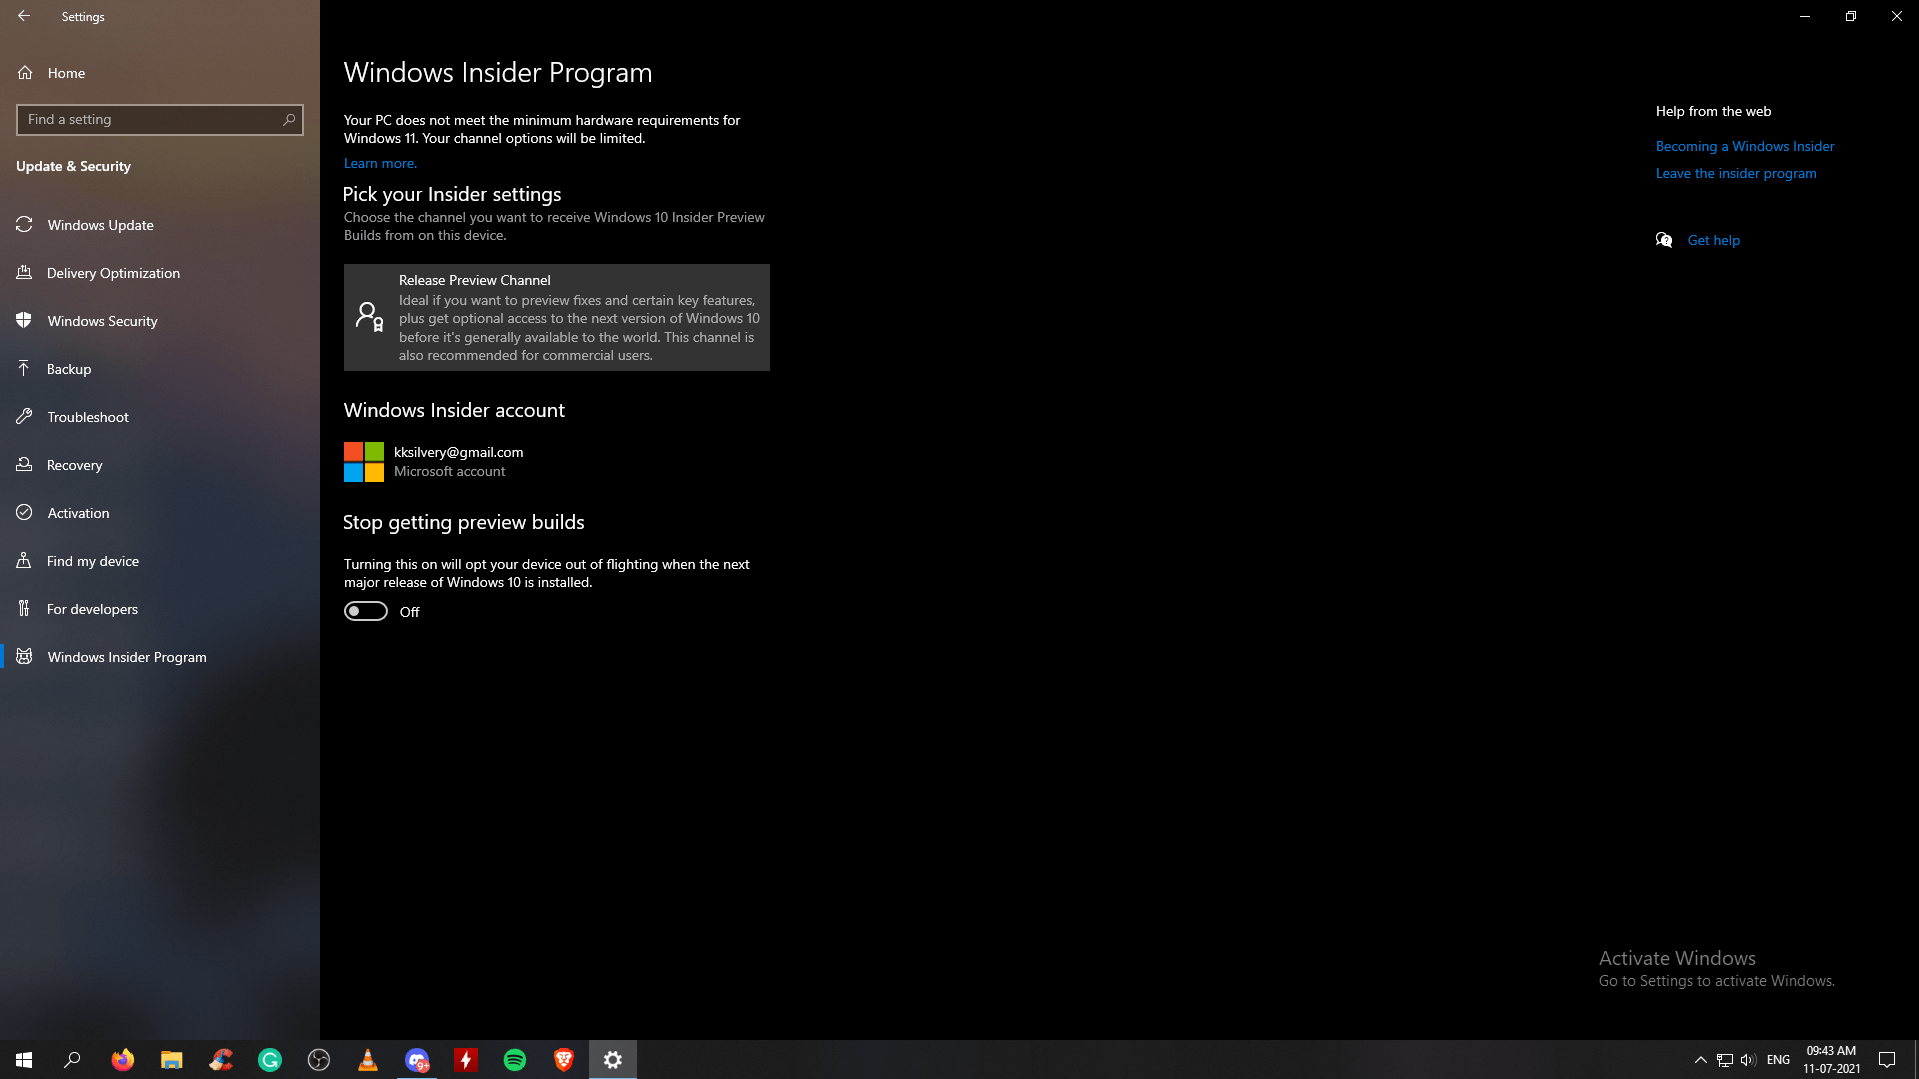1919x1079 pixels.
Task: Click the Windows Security shield icon
Action: click(24, 320)
